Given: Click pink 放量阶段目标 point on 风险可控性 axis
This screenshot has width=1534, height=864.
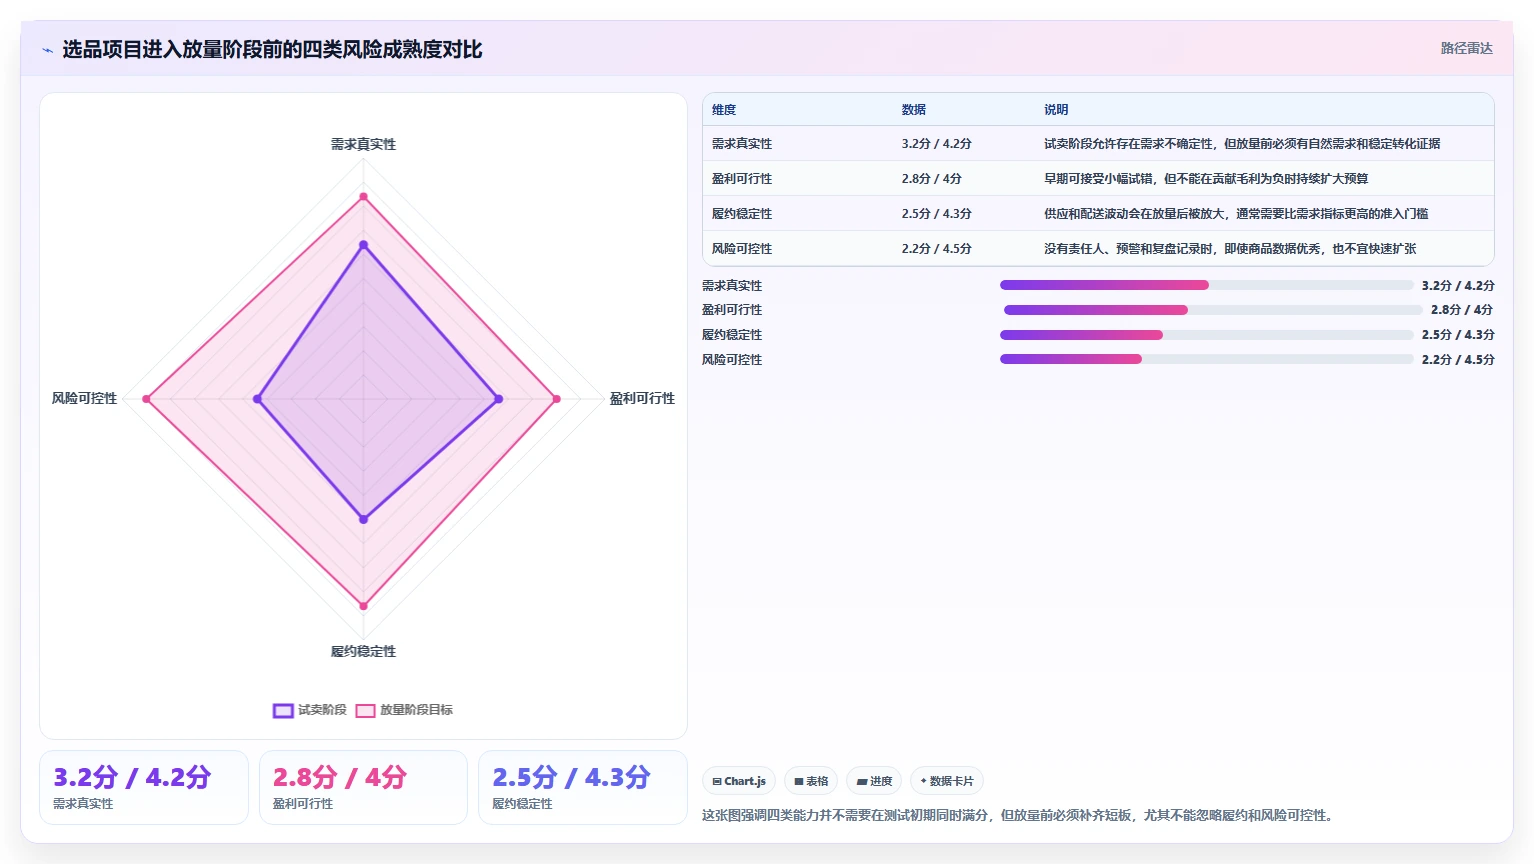Looking at the screenshot, I should [x=147, y=399].
